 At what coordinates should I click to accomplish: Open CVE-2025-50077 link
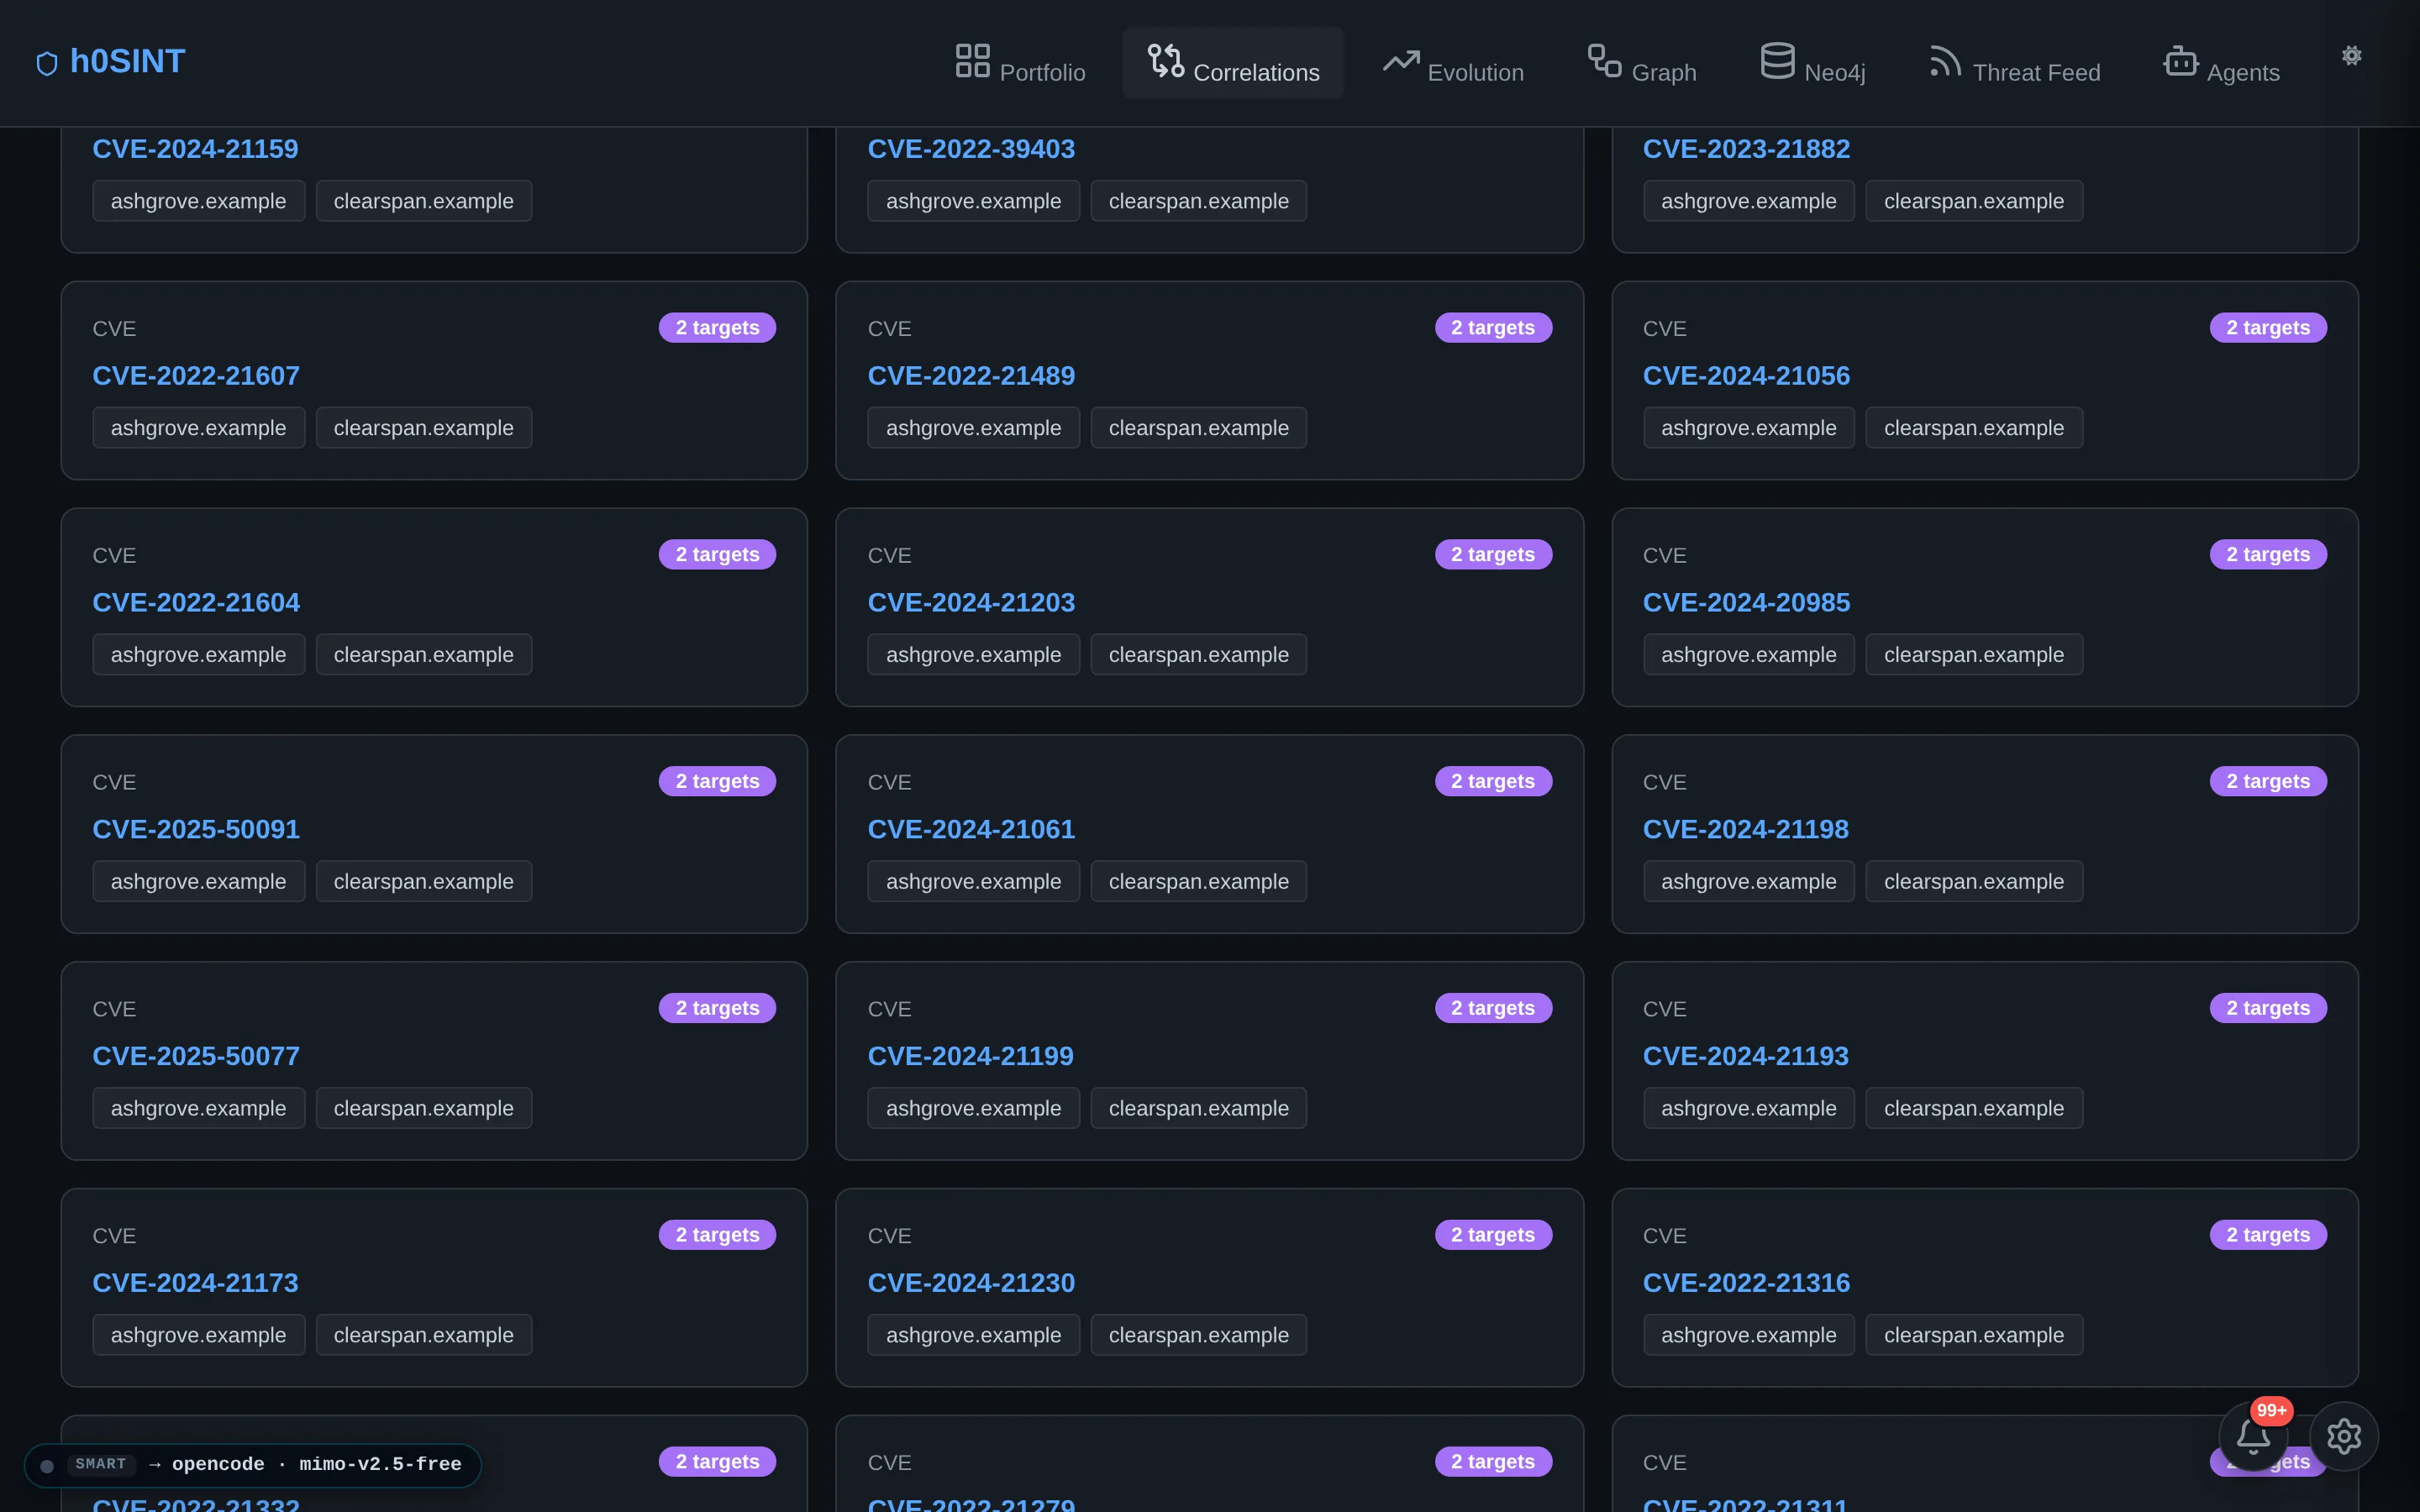tap(196, 1057)
